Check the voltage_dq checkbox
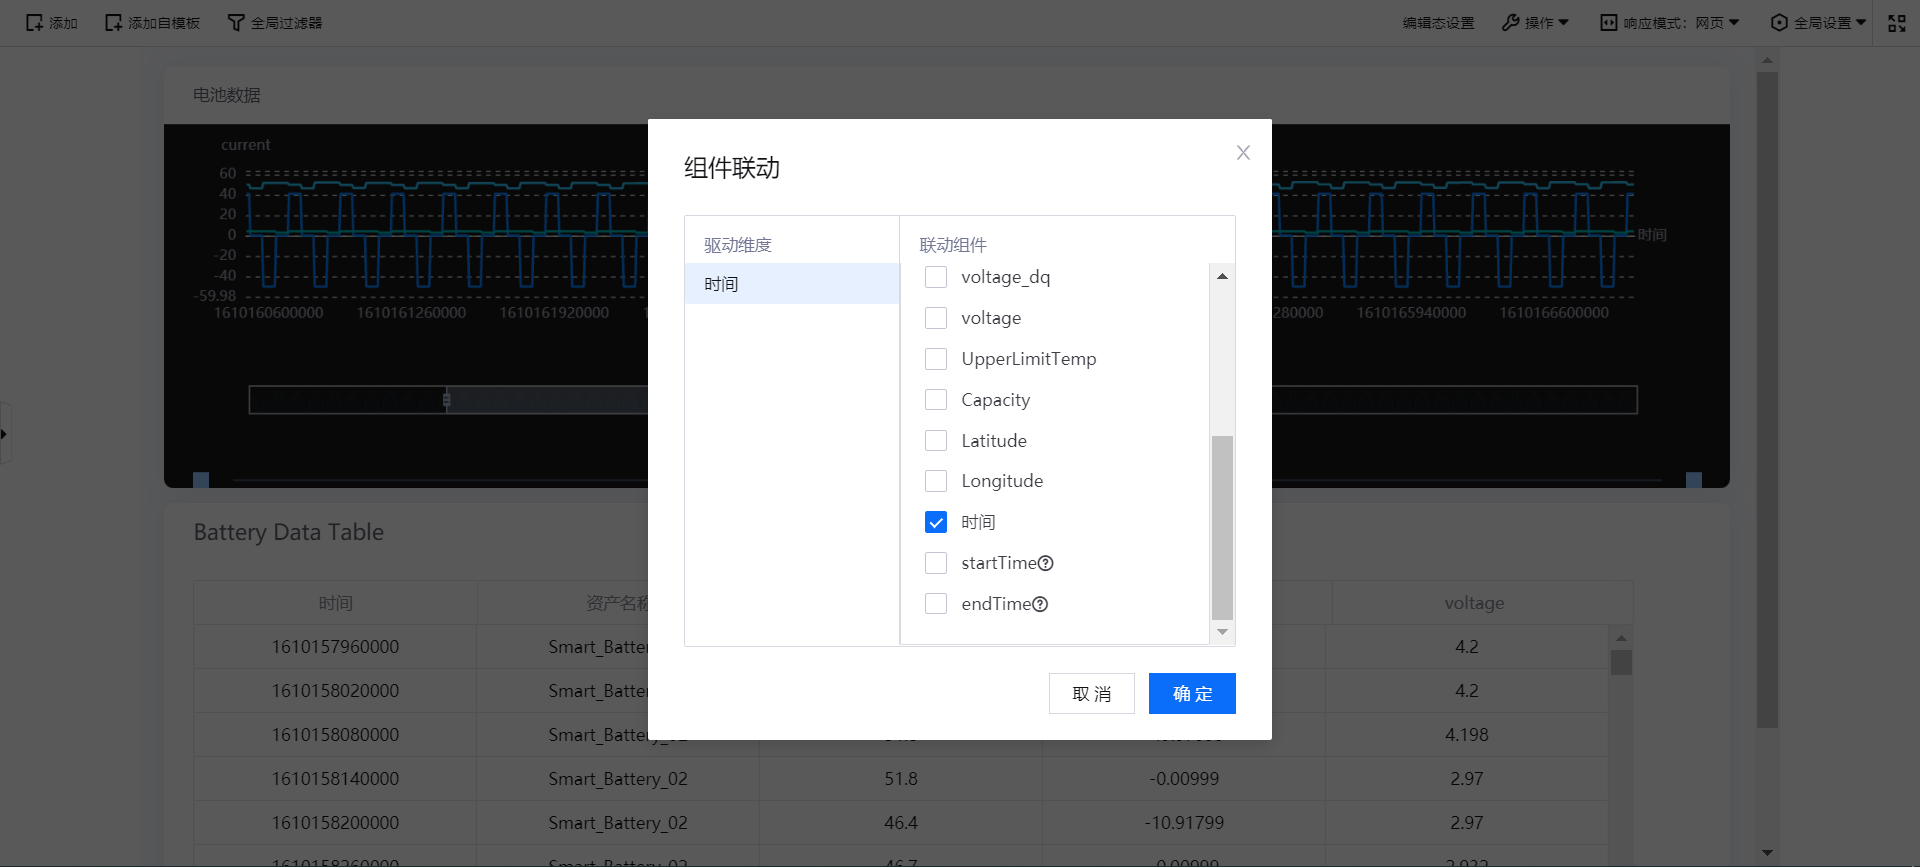 tap(936, 277)
